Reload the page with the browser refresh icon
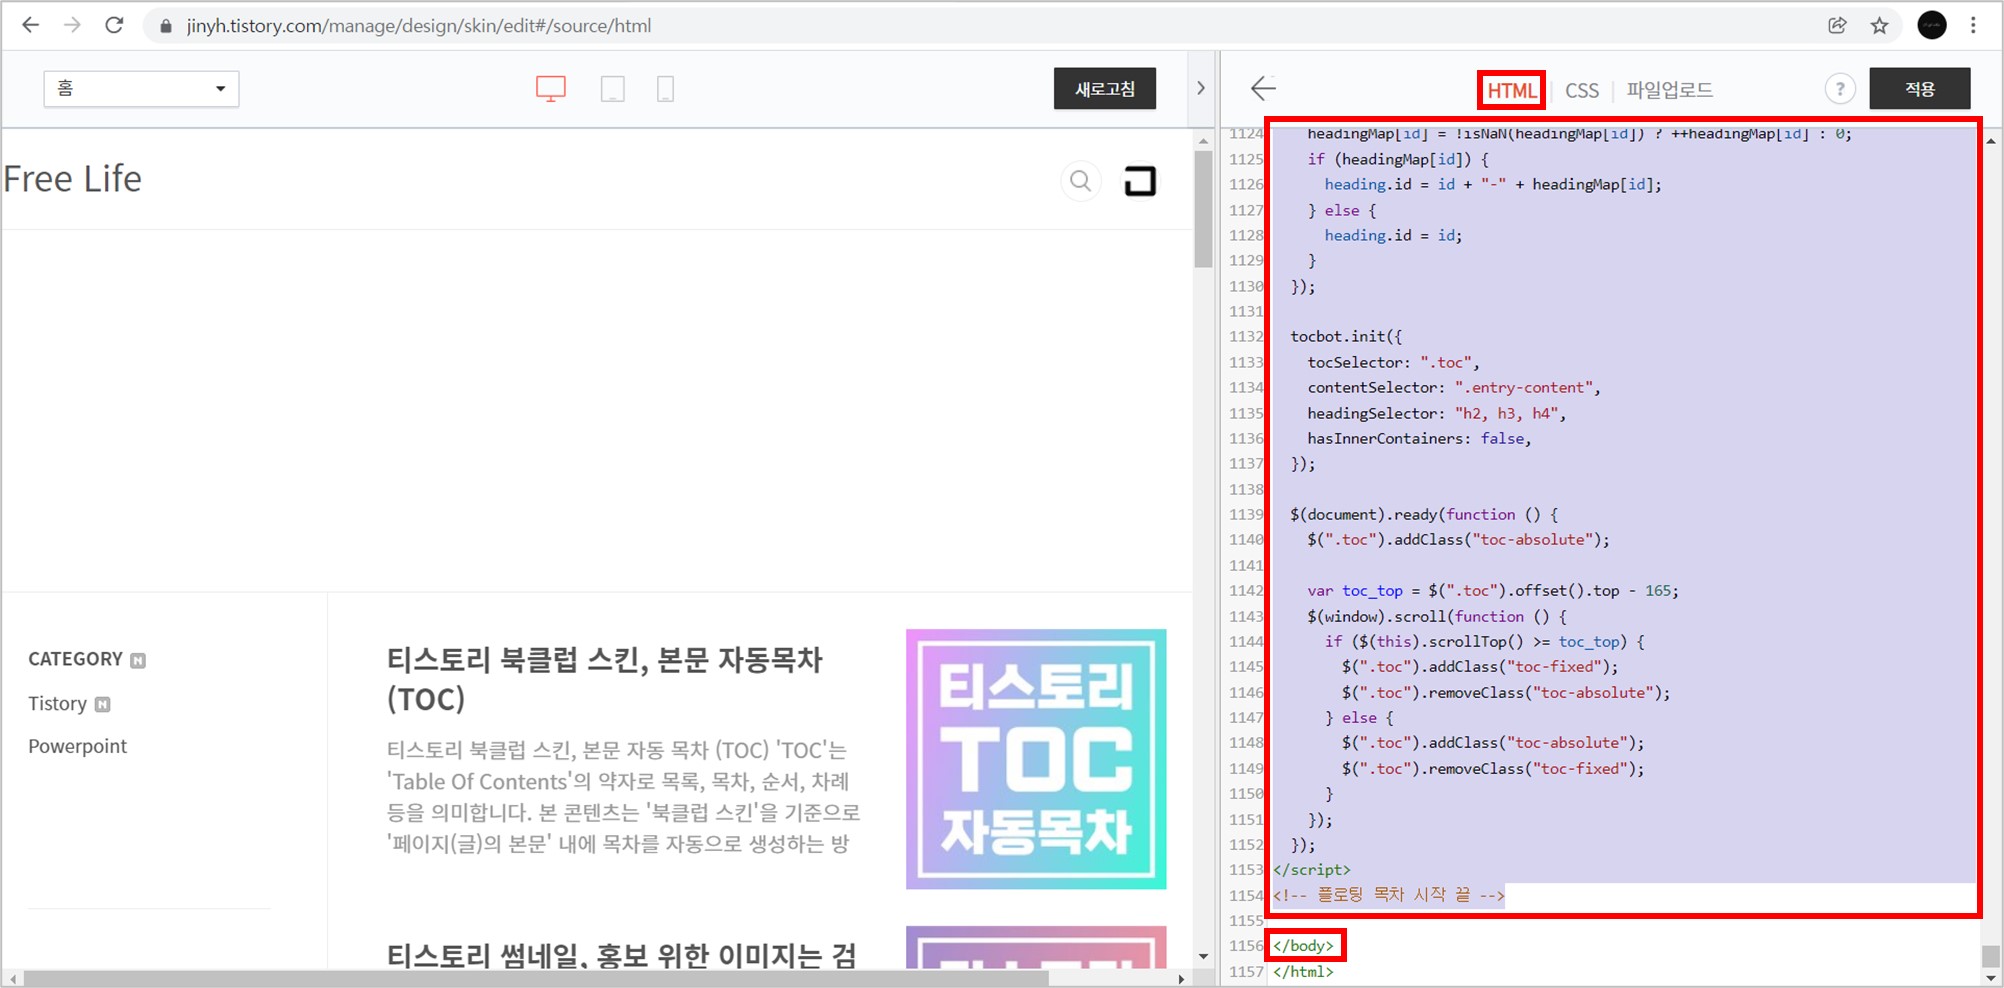Image resolution: width=2004 pixels, height=988 pixels. coord(113,25)
